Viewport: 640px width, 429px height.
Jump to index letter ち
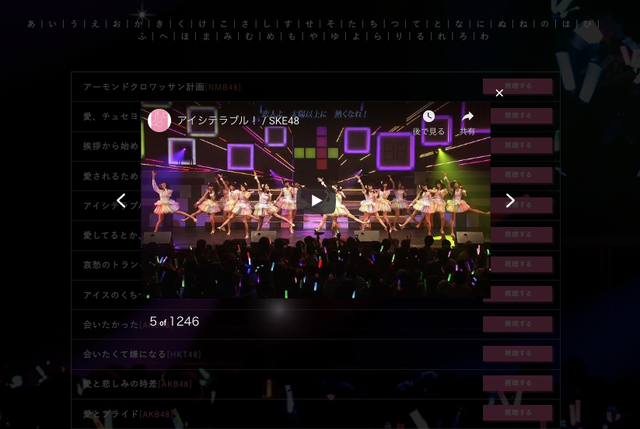pos(373,24)
